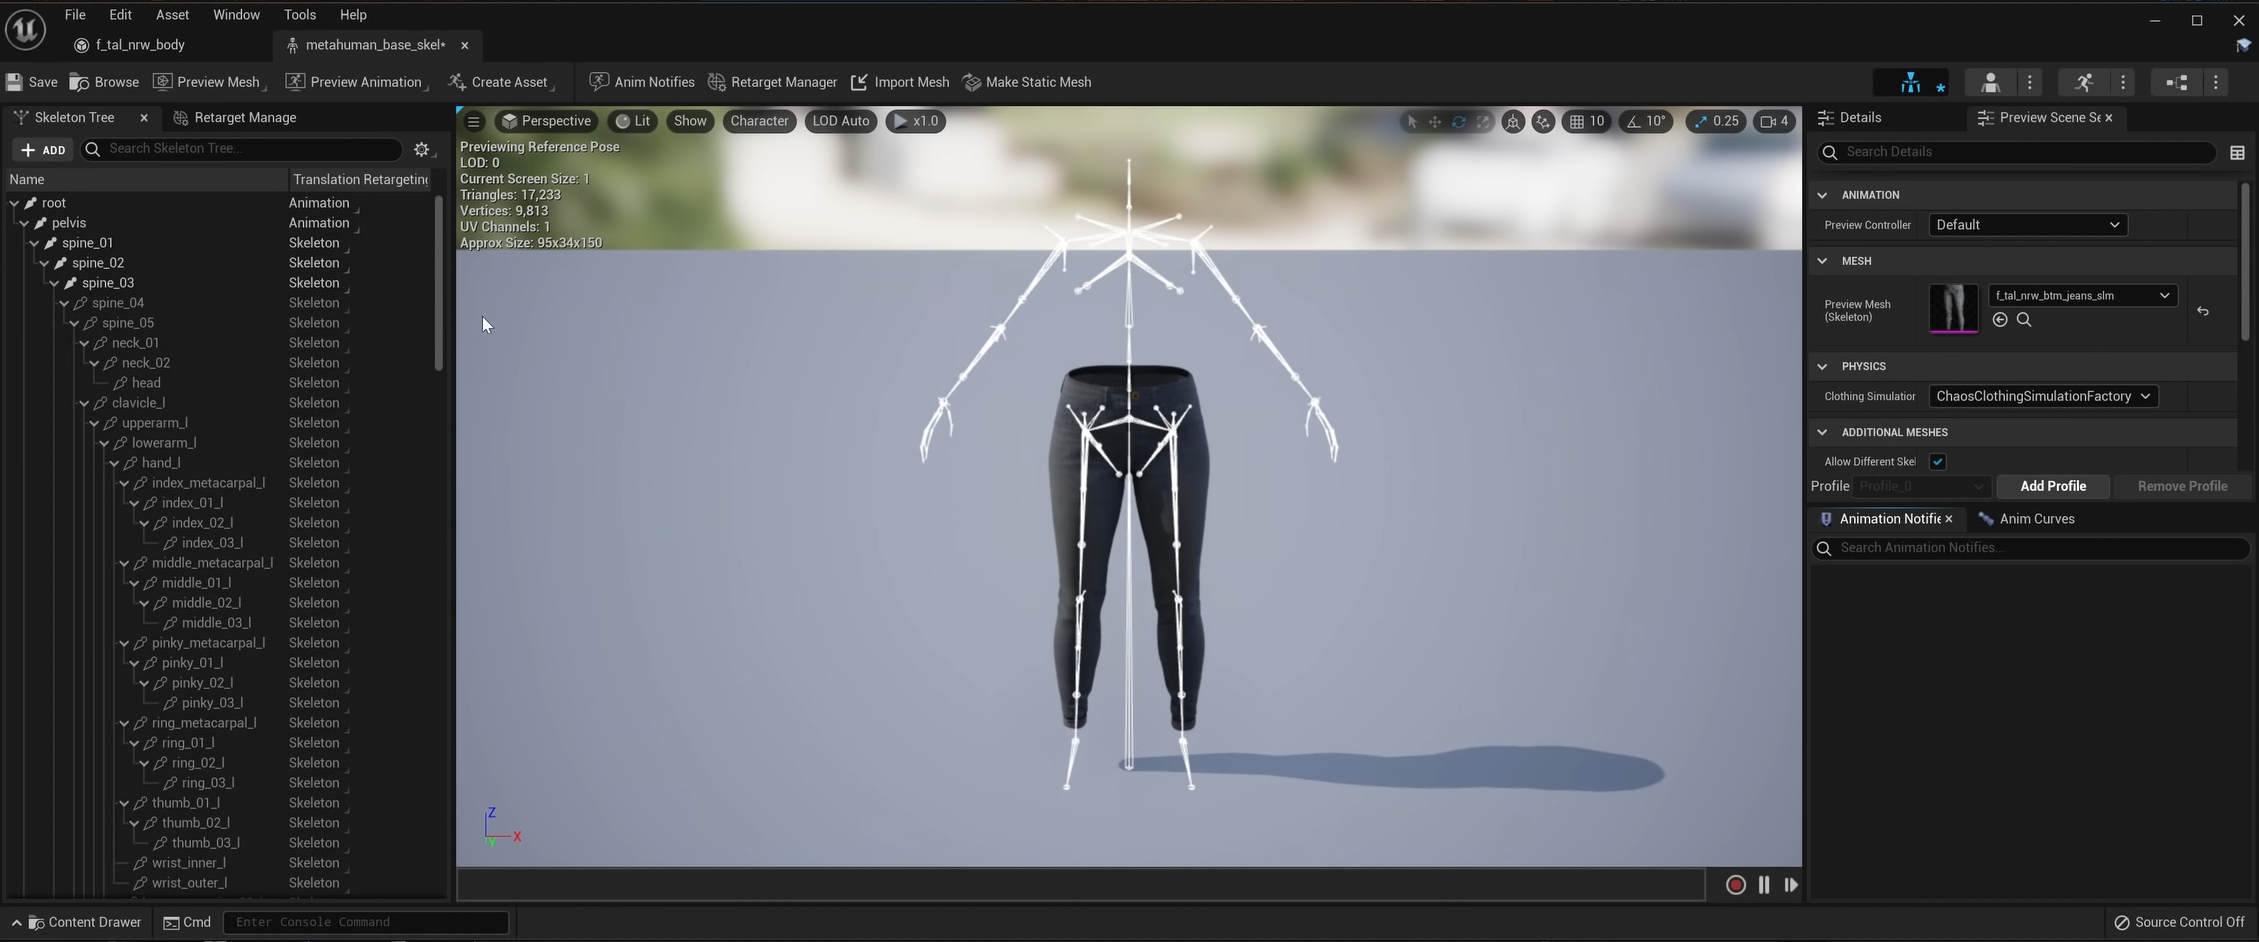Switch to Animation editor mode icon

2084,82
